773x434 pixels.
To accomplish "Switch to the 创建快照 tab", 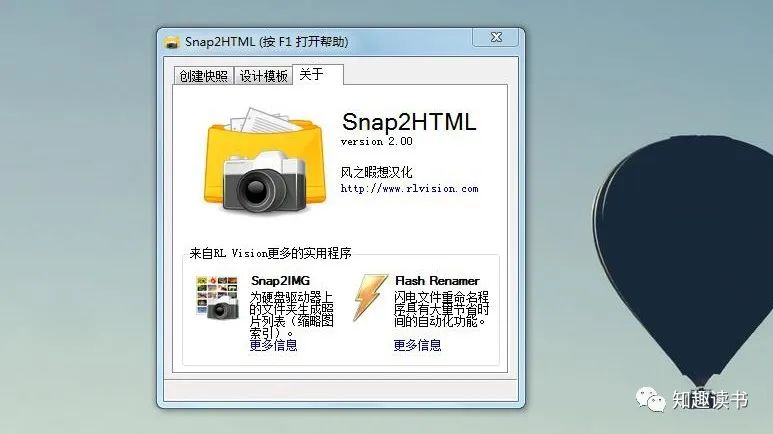I will (204, 76).
